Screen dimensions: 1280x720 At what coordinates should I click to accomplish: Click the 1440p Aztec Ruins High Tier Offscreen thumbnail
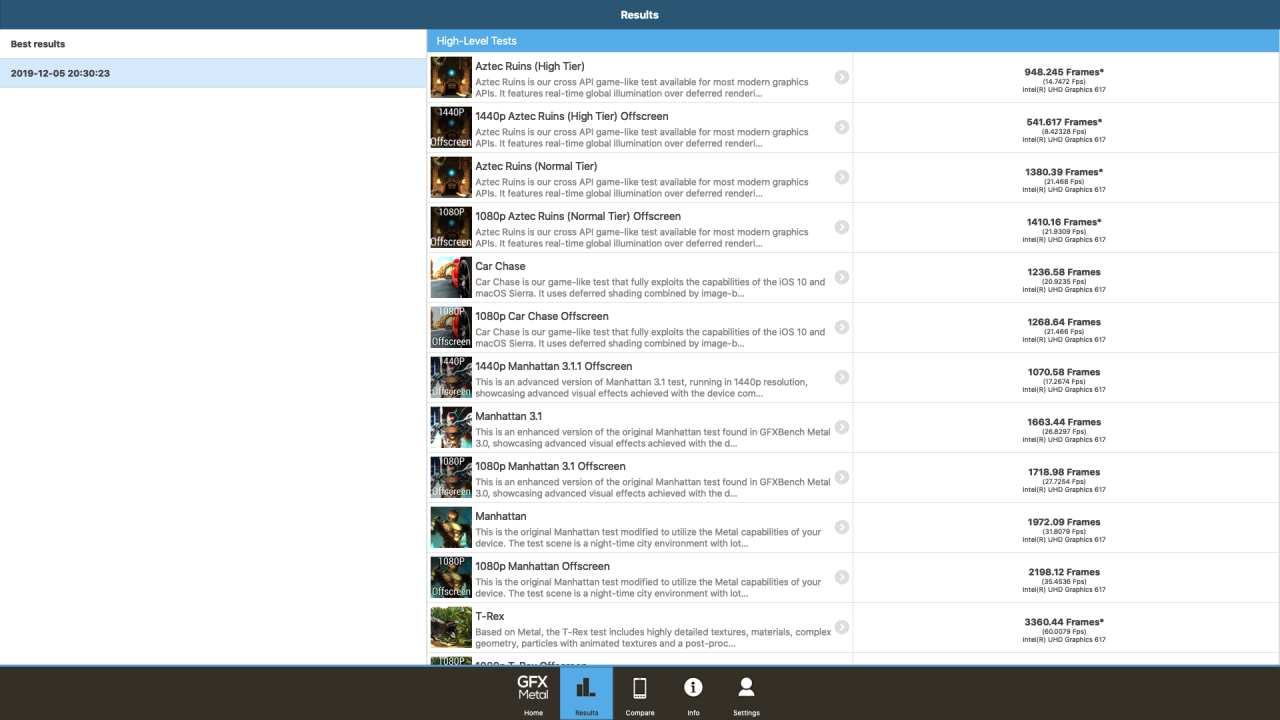coord(451,127)
